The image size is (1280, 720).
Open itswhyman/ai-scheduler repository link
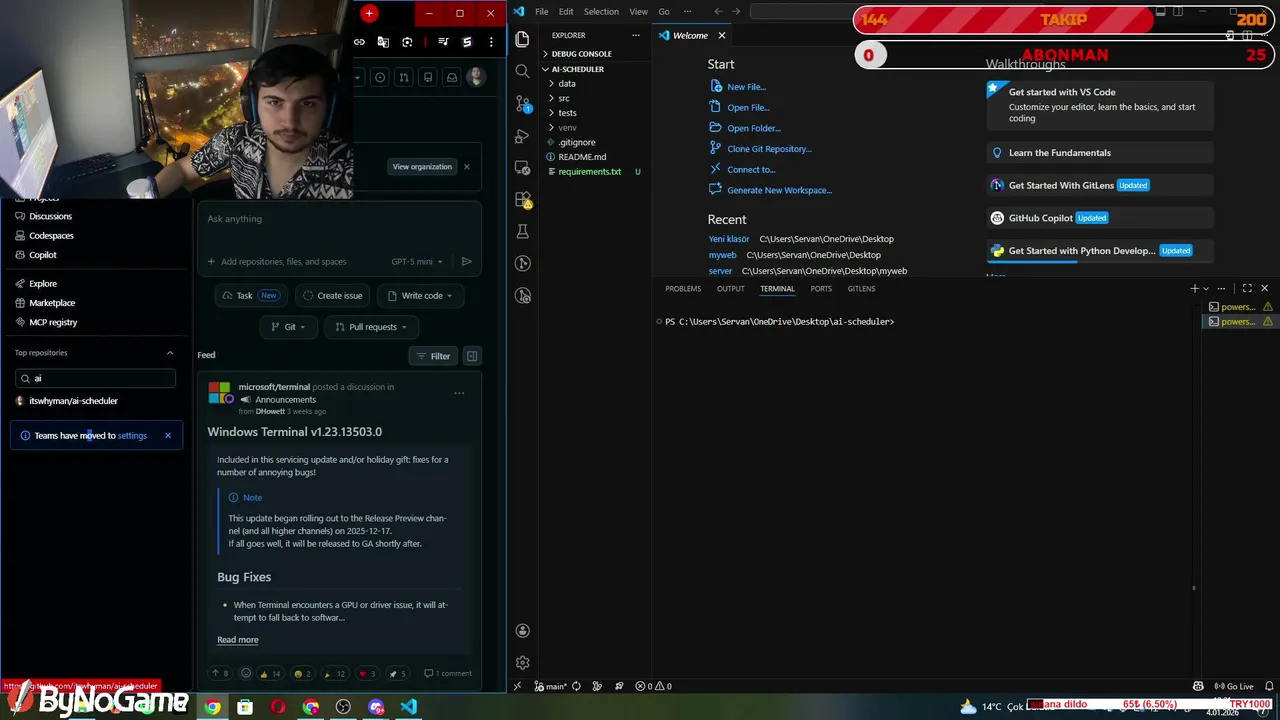click(73, 401)
